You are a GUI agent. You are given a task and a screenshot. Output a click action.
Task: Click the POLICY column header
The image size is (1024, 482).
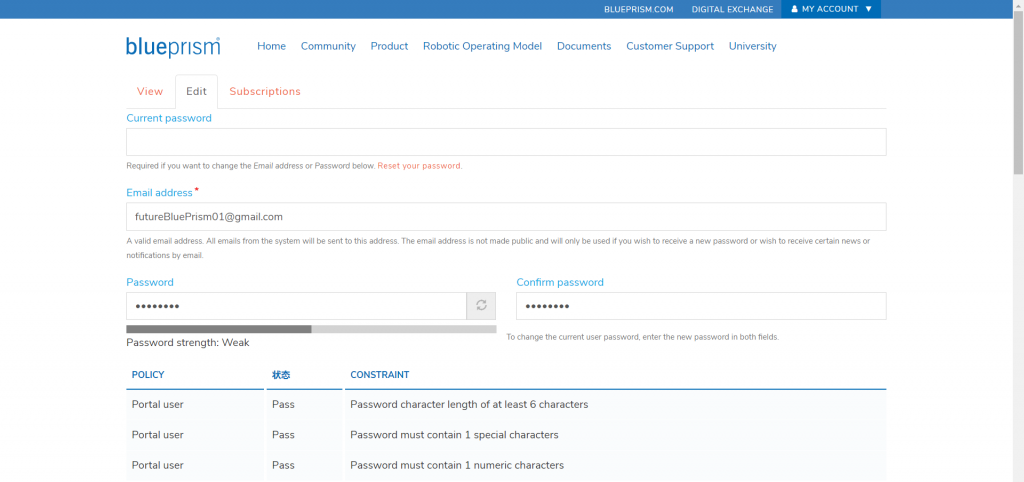point(148,375)
